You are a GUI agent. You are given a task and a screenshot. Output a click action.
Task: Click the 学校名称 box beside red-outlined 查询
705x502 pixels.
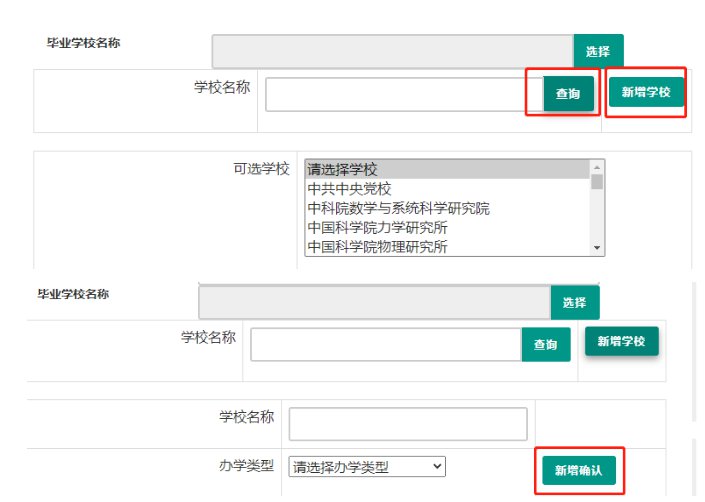[396, 94]
